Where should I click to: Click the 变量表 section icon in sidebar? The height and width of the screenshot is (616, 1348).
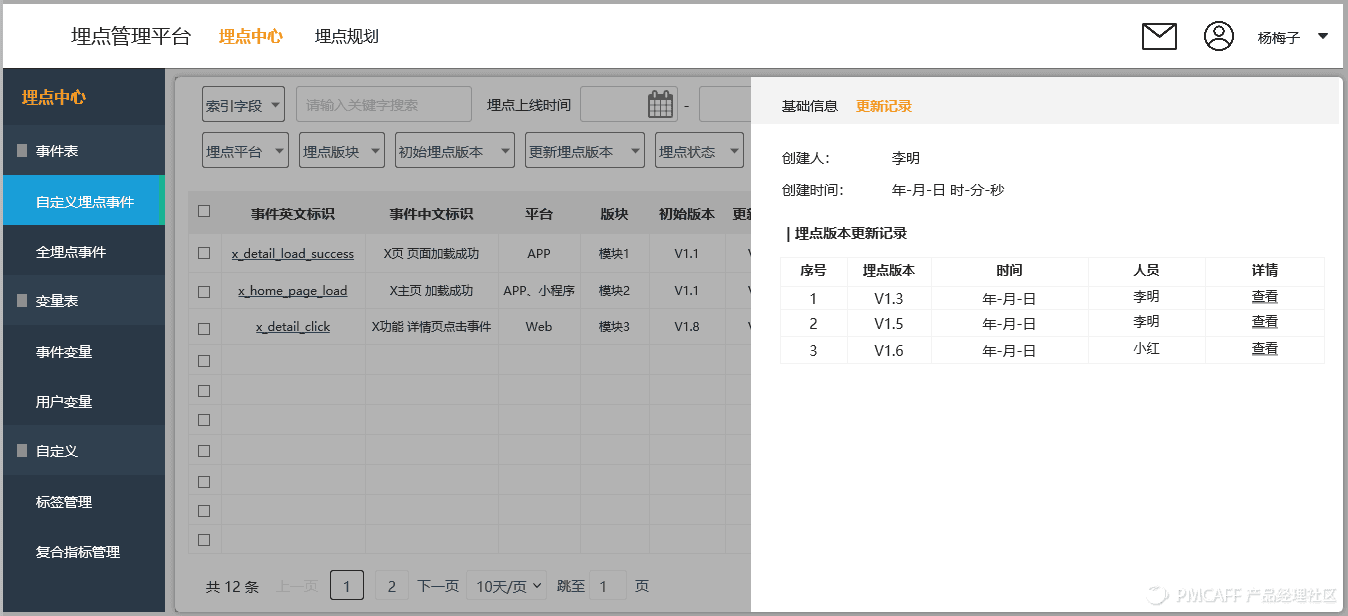click(x=22, y=300)
